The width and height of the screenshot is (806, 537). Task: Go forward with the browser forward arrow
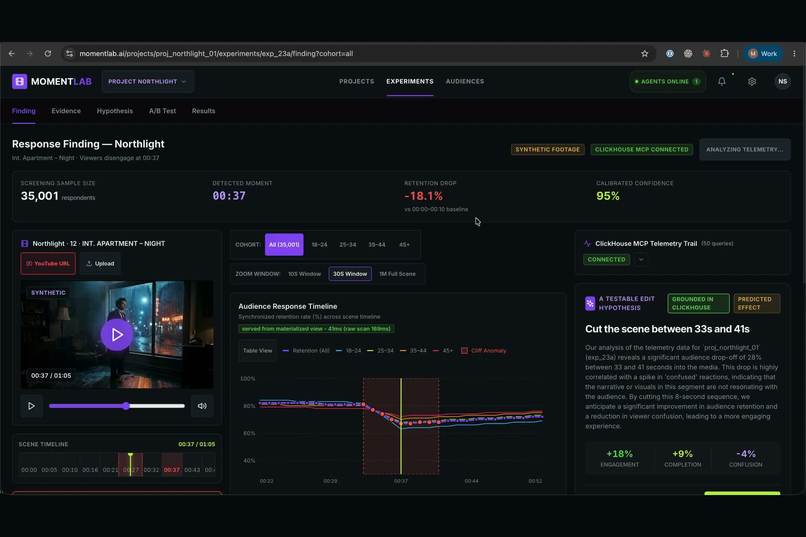pos(29,53)
